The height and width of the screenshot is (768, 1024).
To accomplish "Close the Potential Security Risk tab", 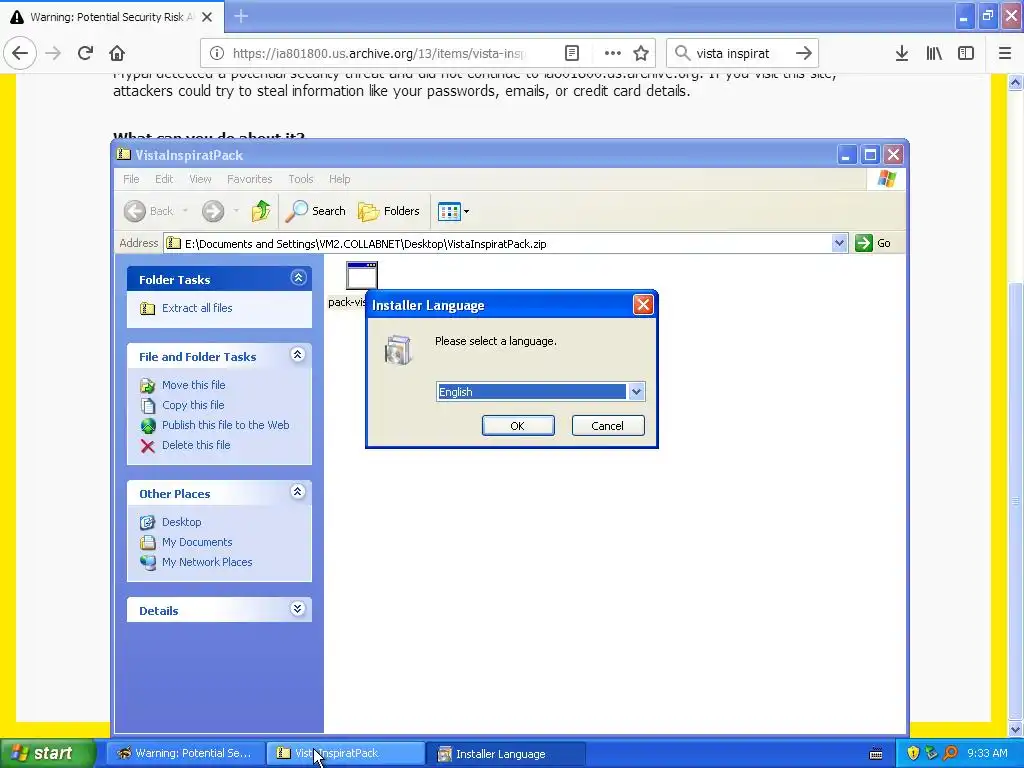I will coord(207,17).
